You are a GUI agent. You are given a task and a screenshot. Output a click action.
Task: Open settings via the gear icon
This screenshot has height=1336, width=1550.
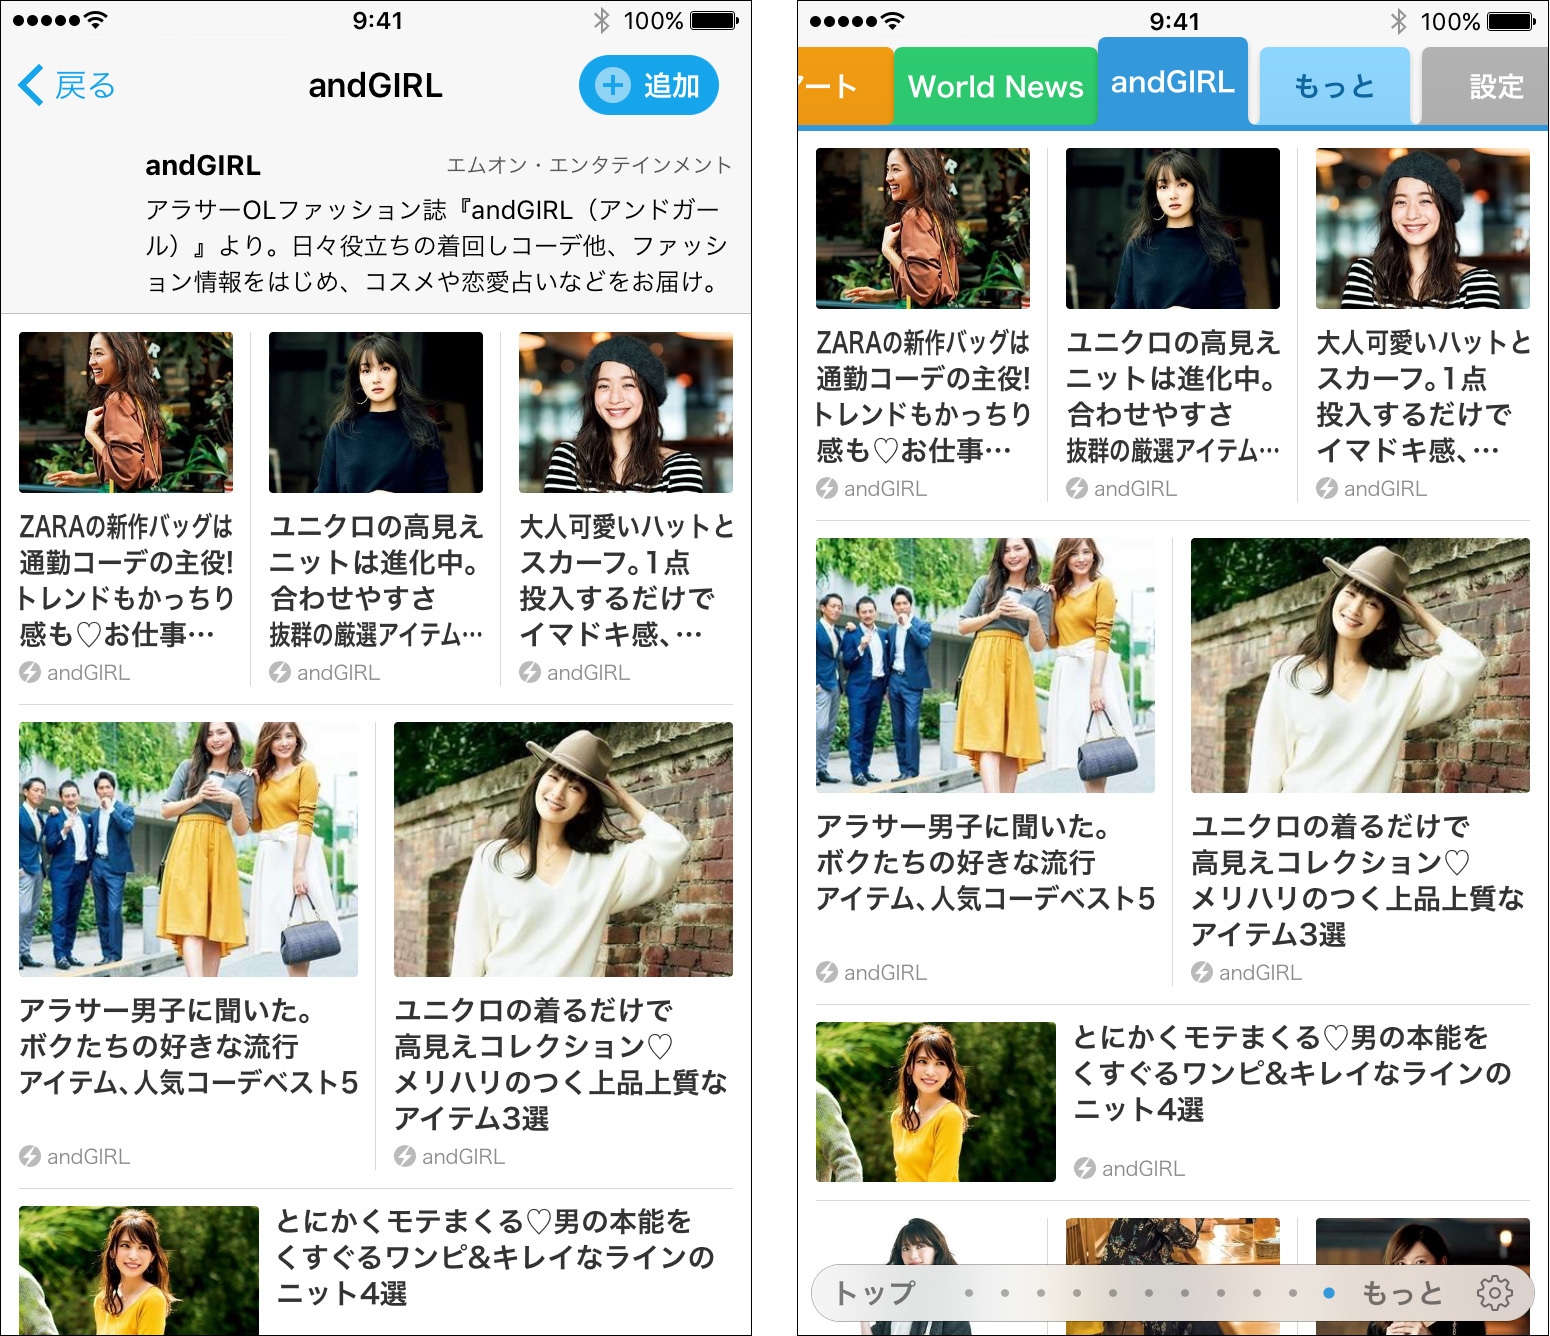click(x=1495, y=1291)
